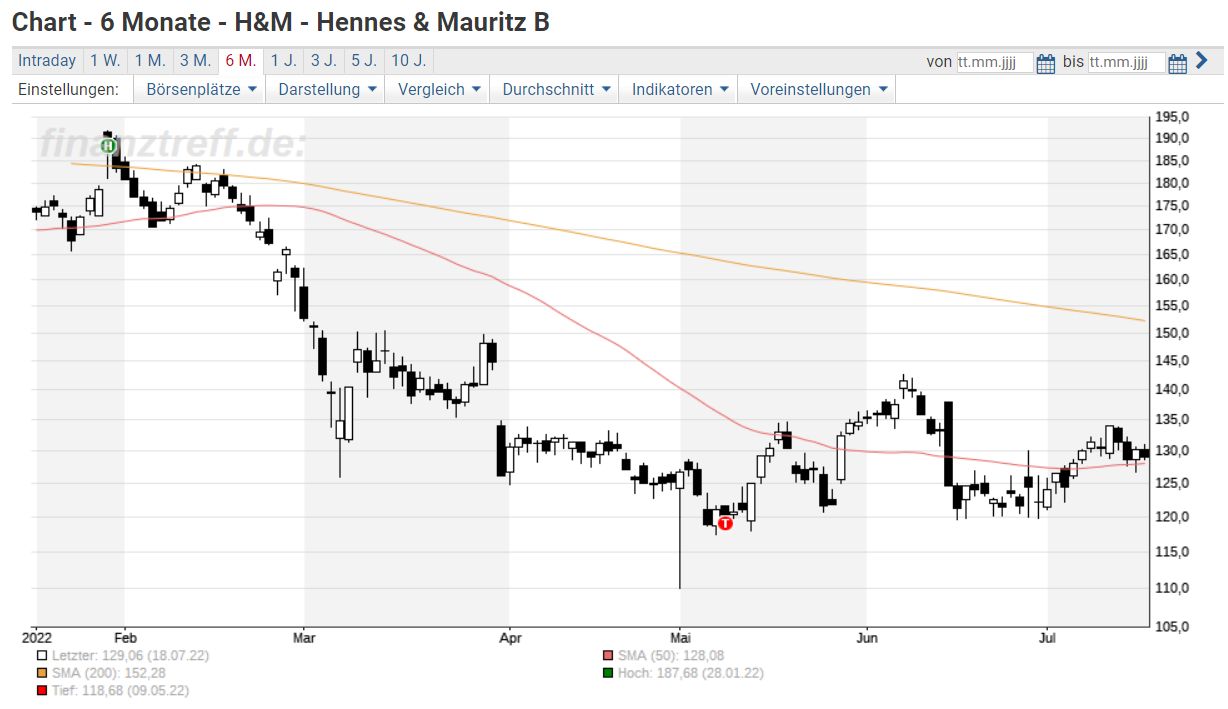Click the 'SMA (50): 128,08' legend text
The width and height of the screenshot is (1228, 709).
point(670,655)
